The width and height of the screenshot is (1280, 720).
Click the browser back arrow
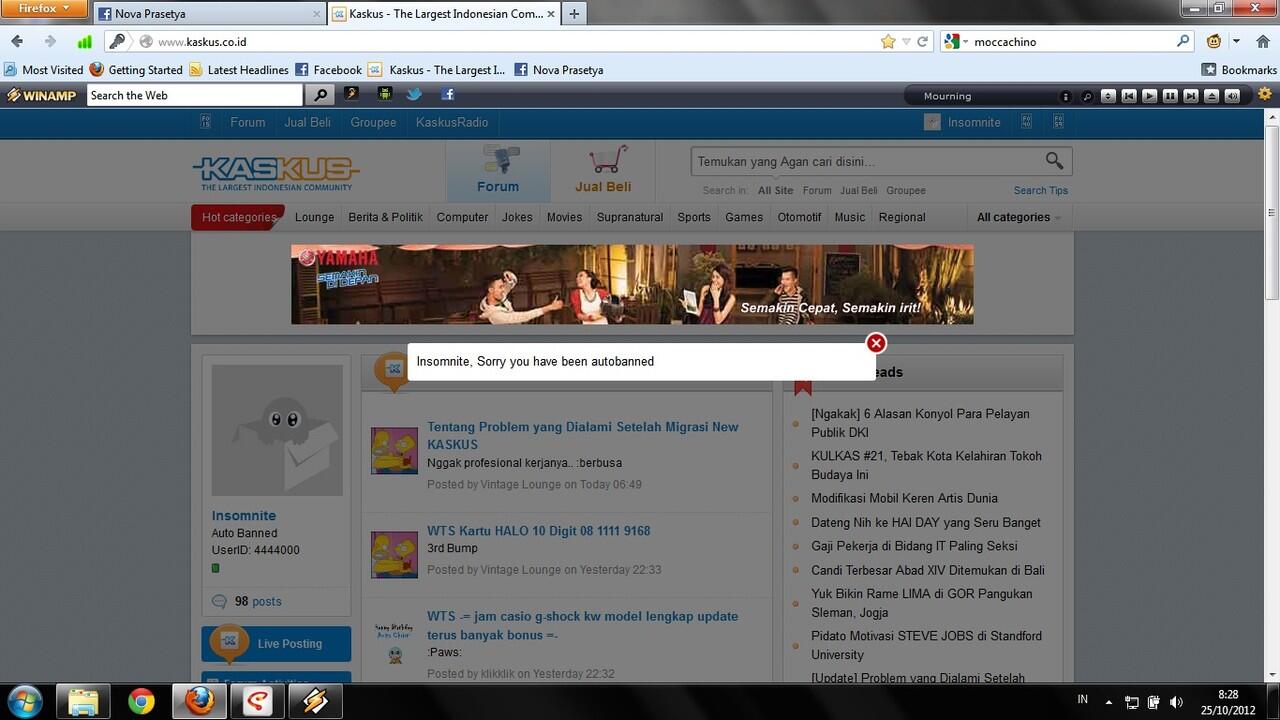click(x=17, y=42)
